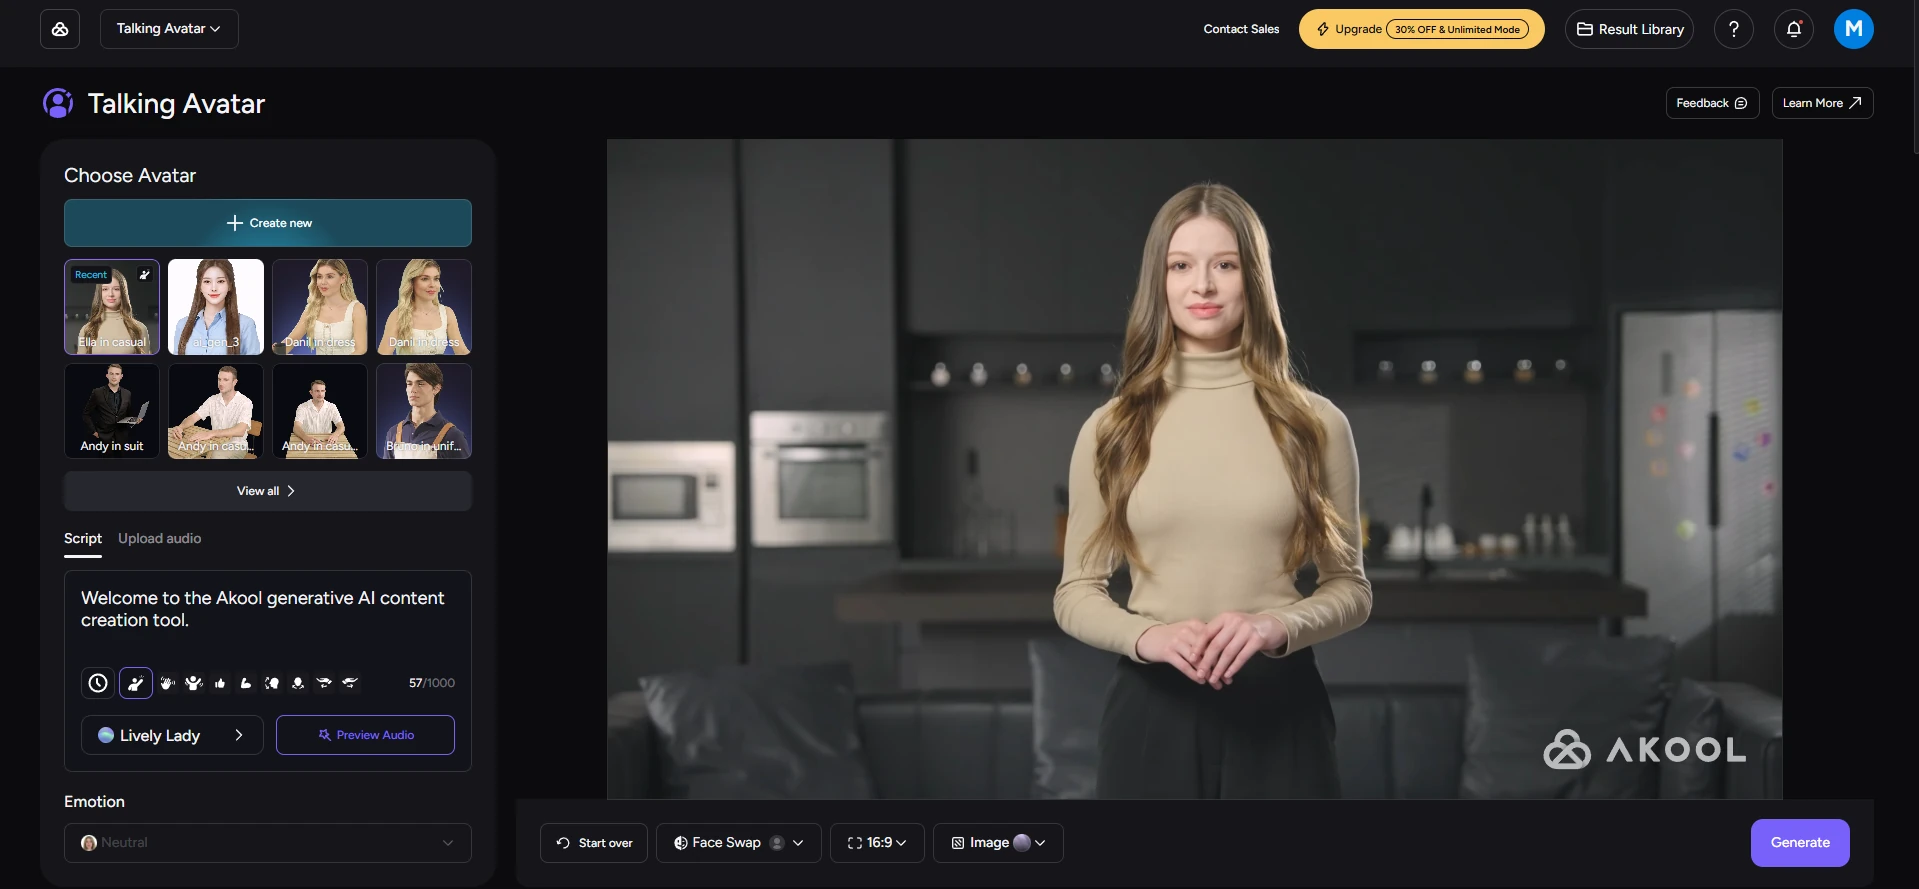Click the Create new avatar button
The width and height of the screenshot is (1919, 889).
click(268, 223)
